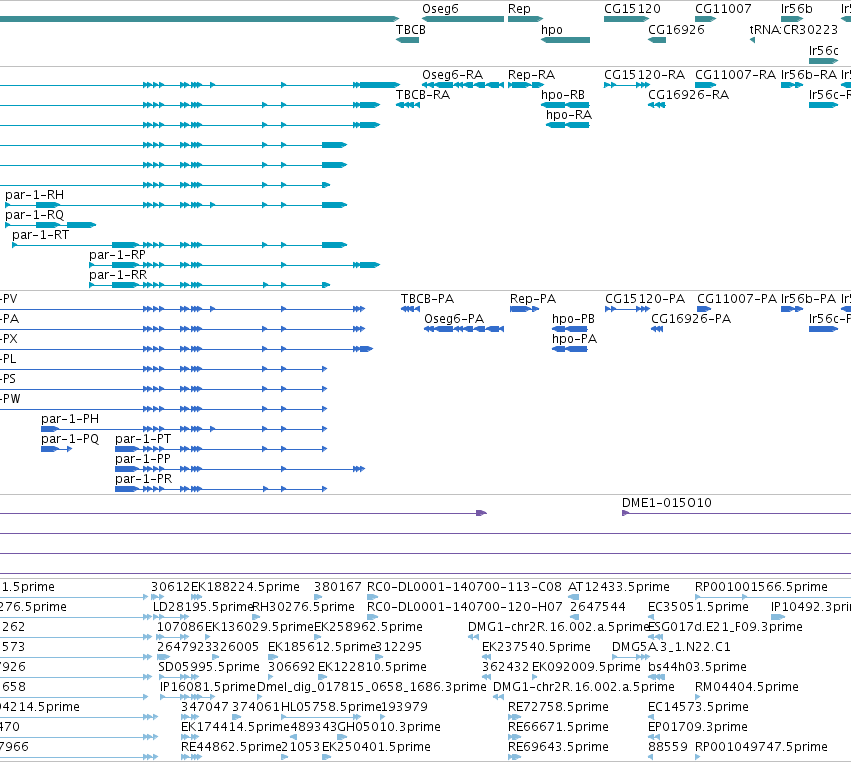The height and width of the screenshot is (762, 851).
Task: Click the par-1-PH protein label
Action: click(70, 419)
